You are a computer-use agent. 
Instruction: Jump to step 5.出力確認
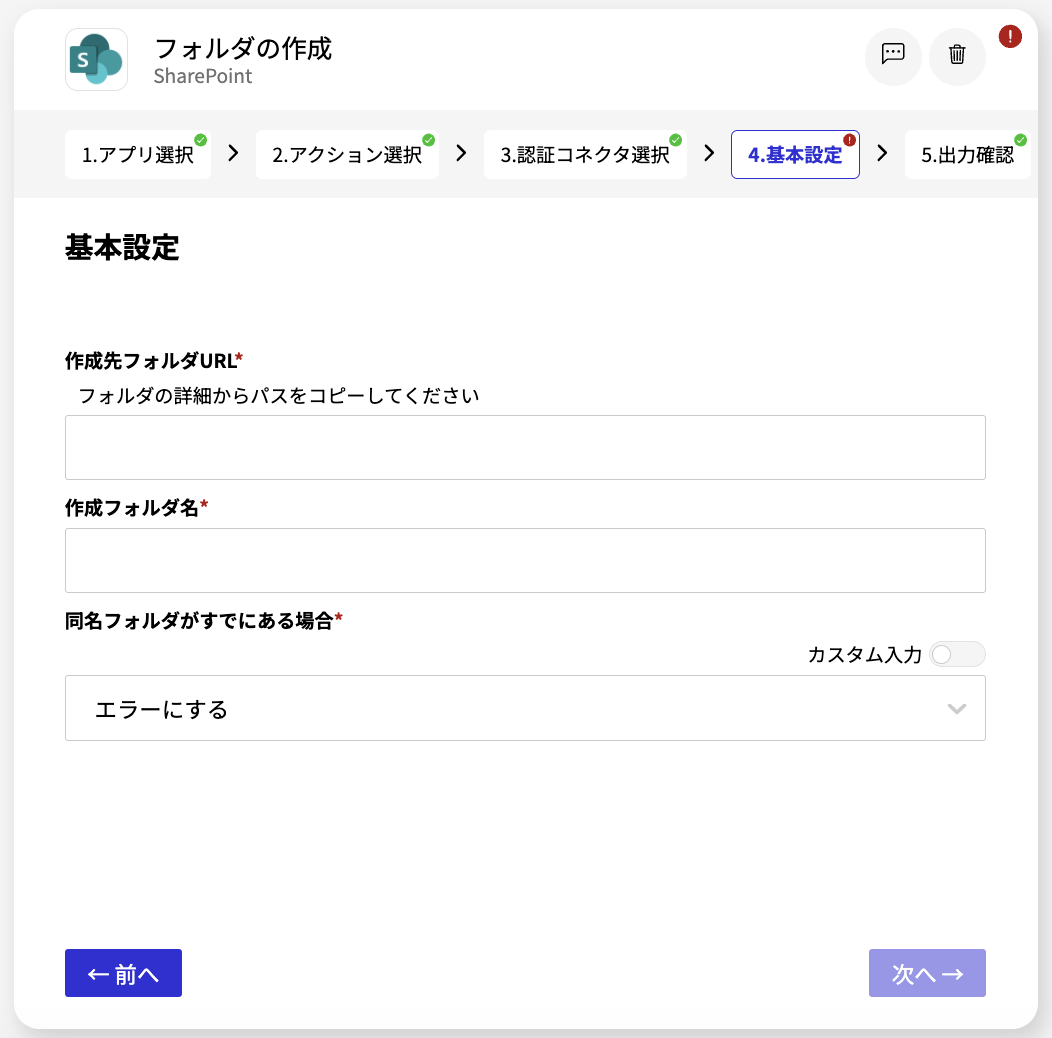tap(967, 155)
